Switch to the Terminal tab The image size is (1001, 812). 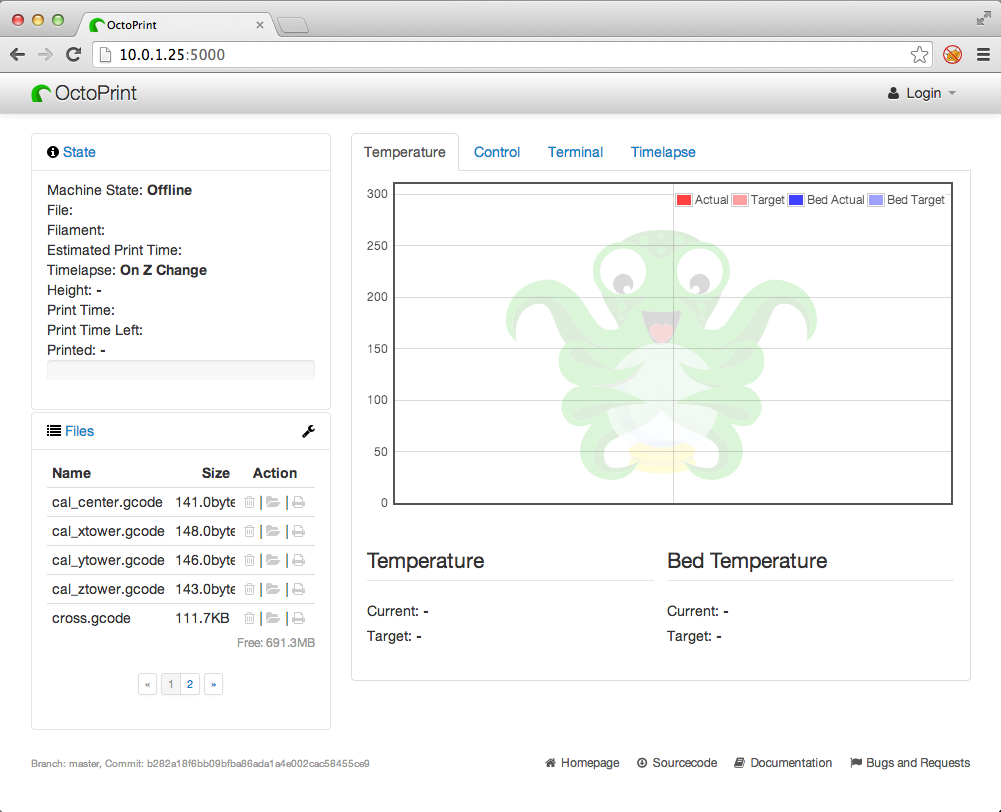(x=575, y=152)
